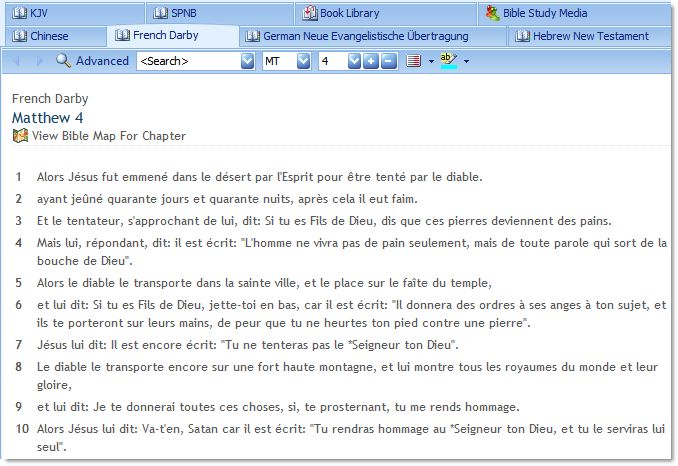Go to previous chapter with minus button
Viewport: 678px width, 466px height.
pos(389,61)
